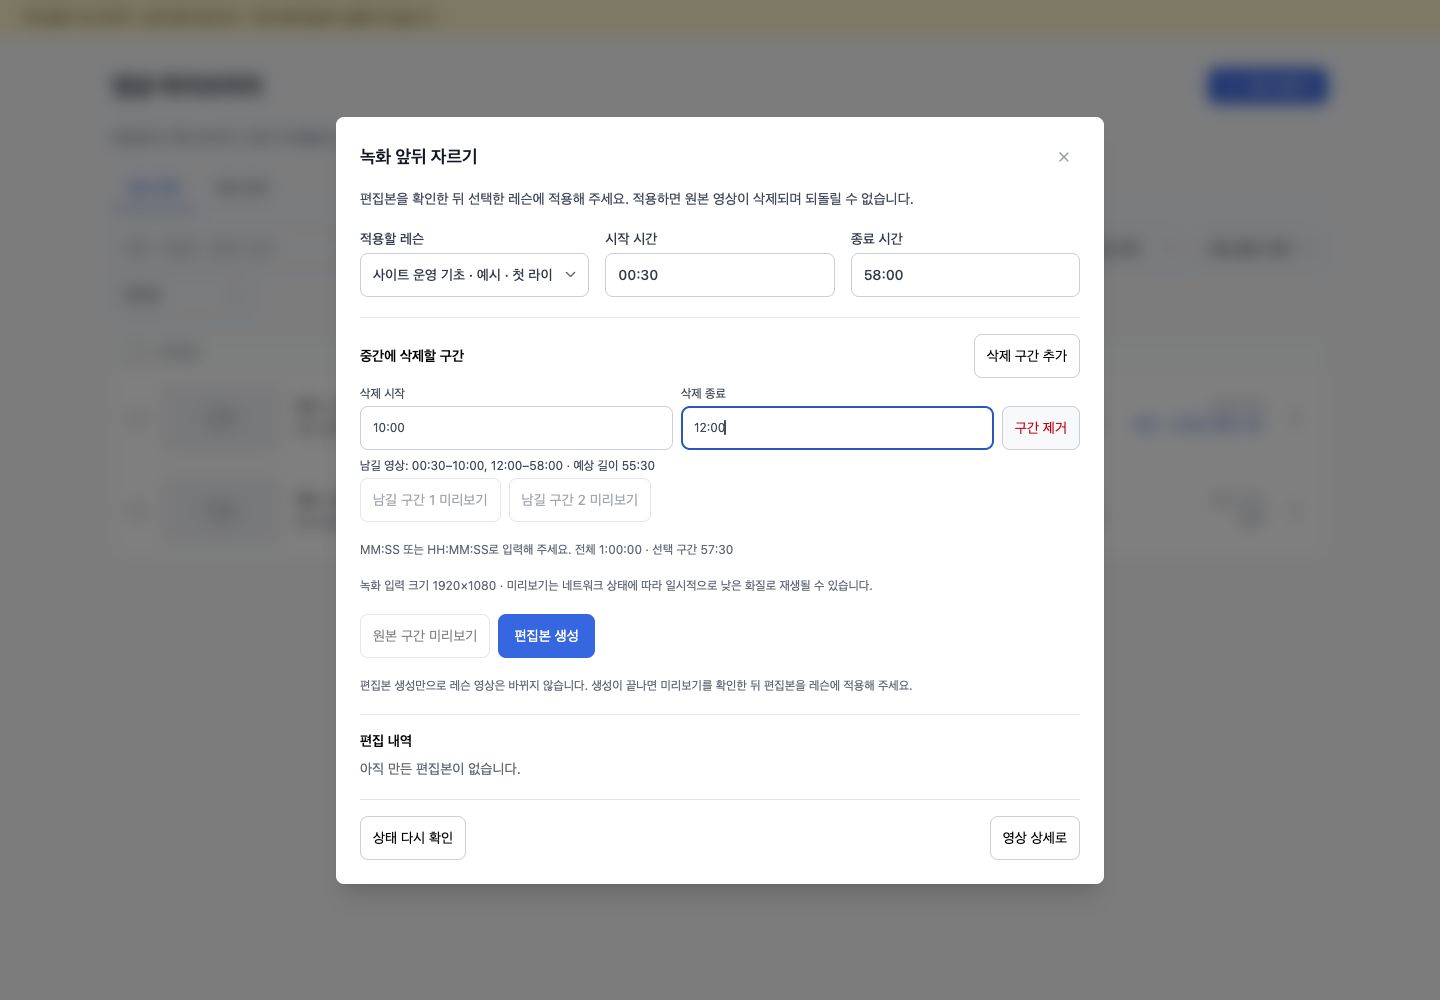Image resolution: width=1440 pixels, height=1000 pixels.
Task: Click 남길 구간 2 미리보기 button
Action: pos(580,500)
